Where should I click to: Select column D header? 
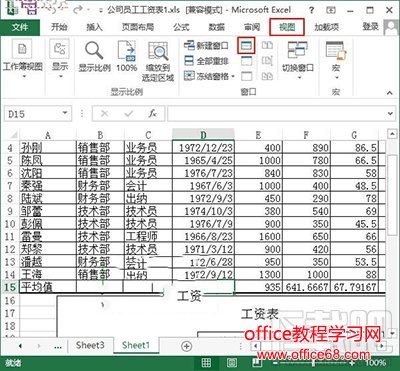203,135
